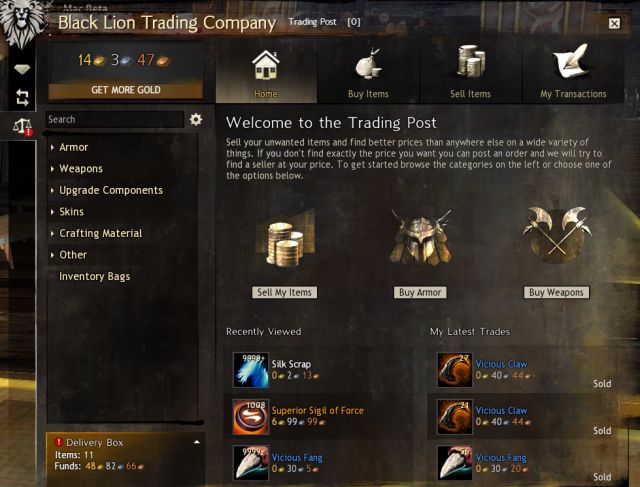Image resolution: width=640 pixels, height=487 pixels.
Task: Open Superior Sigil of Force item icon
Action: pyautogui.click(x=251, y=417)
